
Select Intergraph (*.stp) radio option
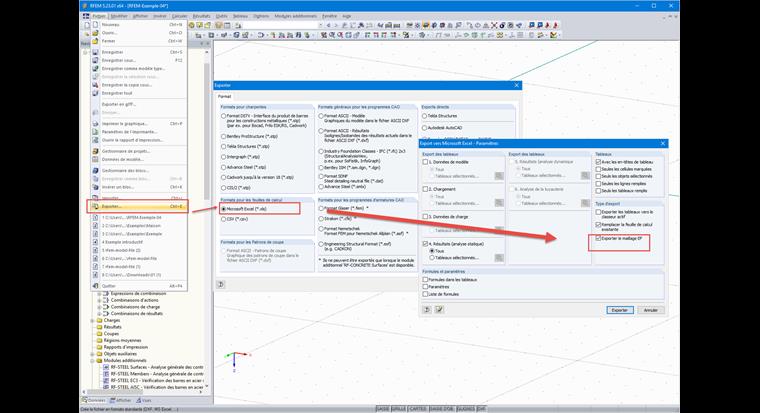[223, 157]
